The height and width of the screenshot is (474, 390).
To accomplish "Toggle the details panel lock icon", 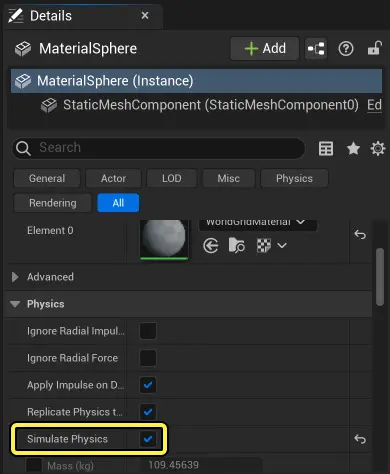I will [374, 48].
